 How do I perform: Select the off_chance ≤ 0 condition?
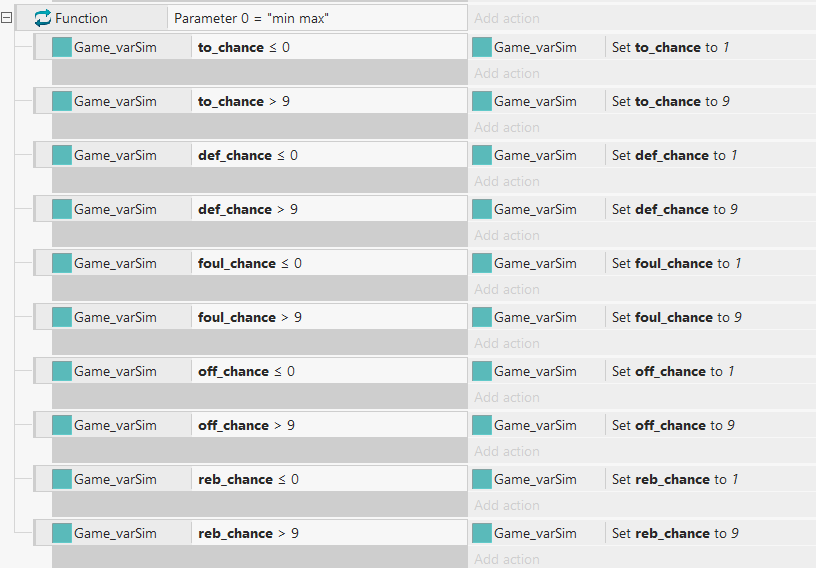329,371
